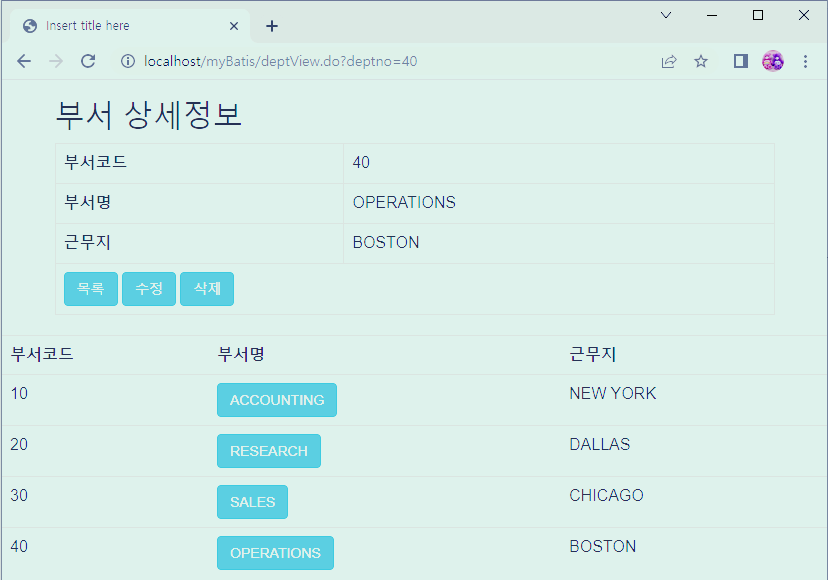Screen dimensions: 828x580
Task: Reload the current page
Action: 88,61
